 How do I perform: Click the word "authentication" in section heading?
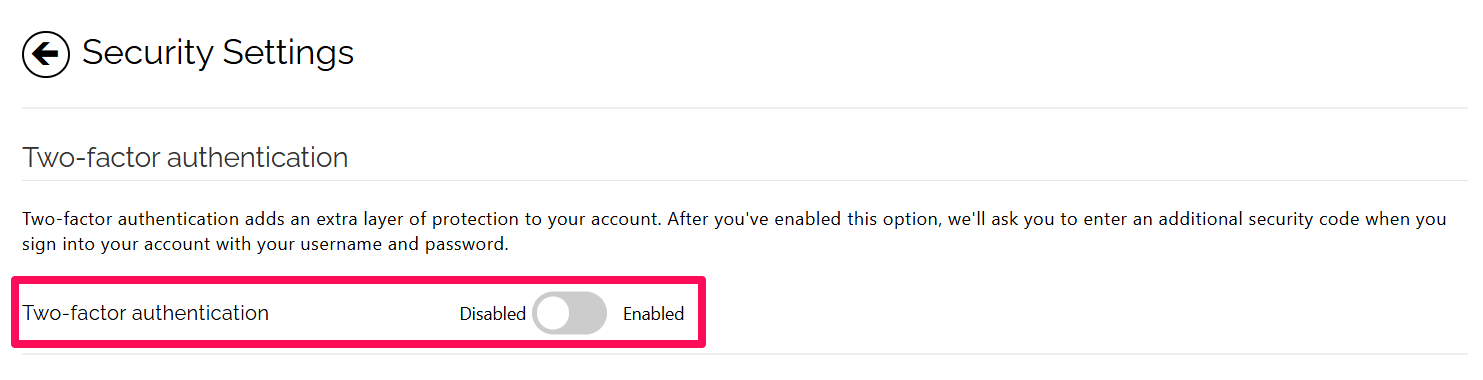click(x=257, y=157)
